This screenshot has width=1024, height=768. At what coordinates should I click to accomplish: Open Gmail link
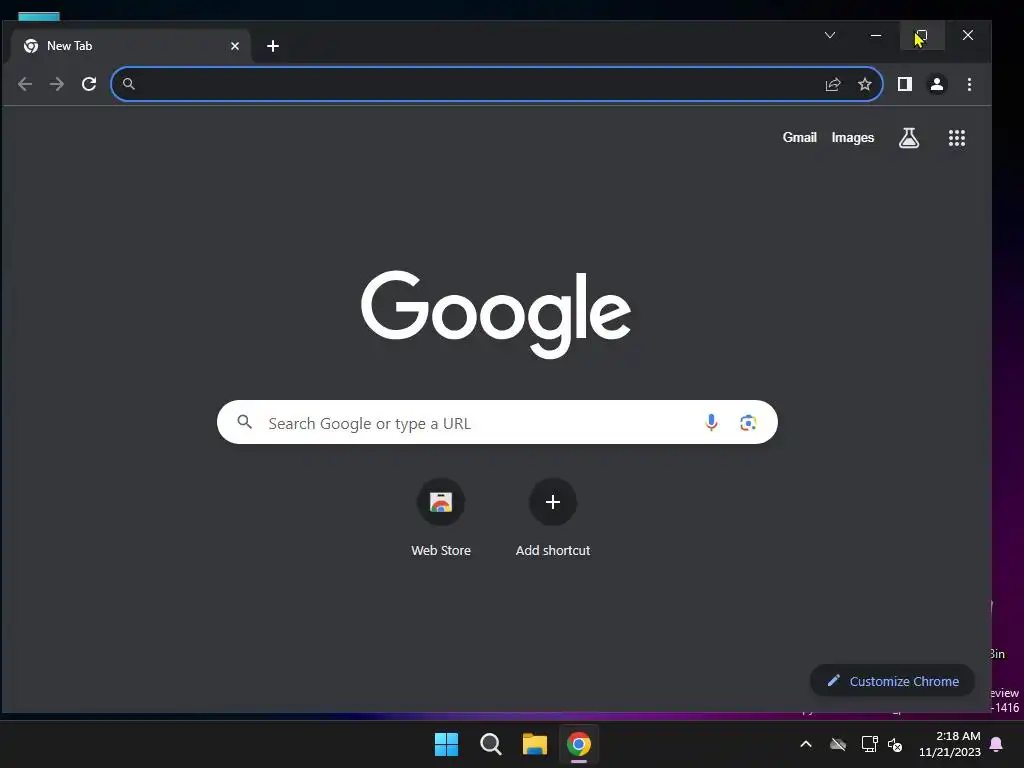pos(799,137)
